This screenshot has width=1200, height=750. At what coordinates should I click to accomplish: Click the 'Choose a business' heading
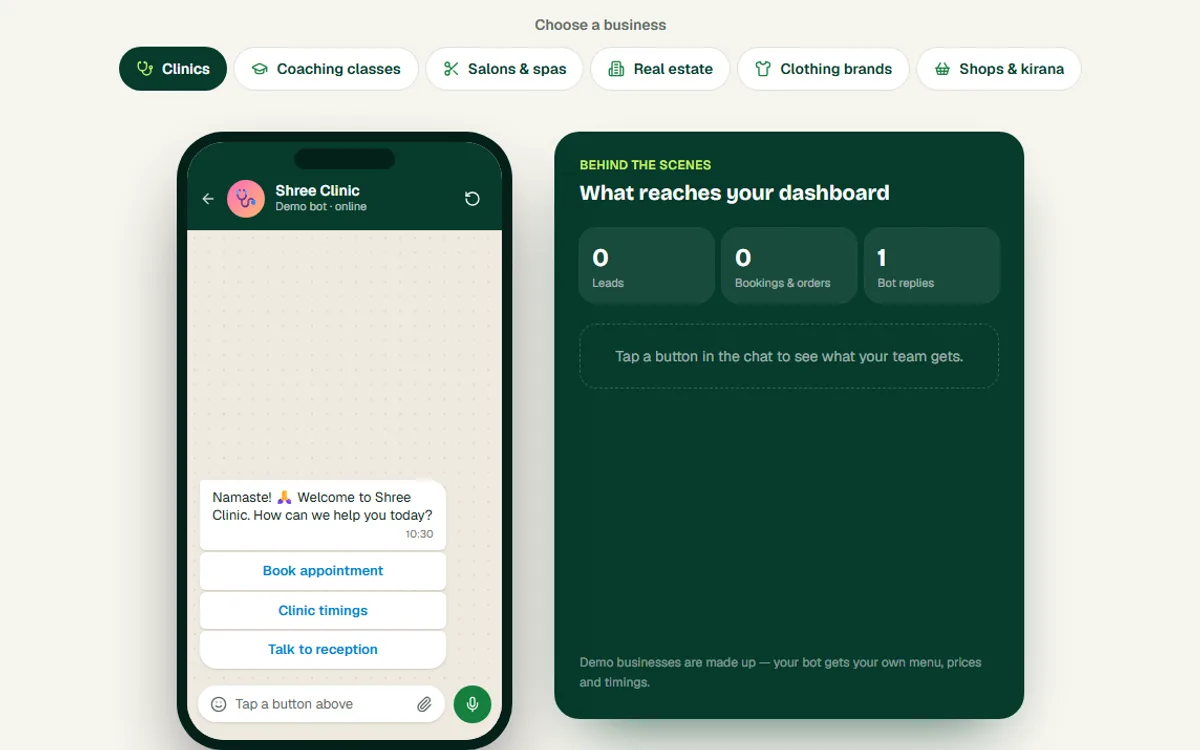(600, 25)
